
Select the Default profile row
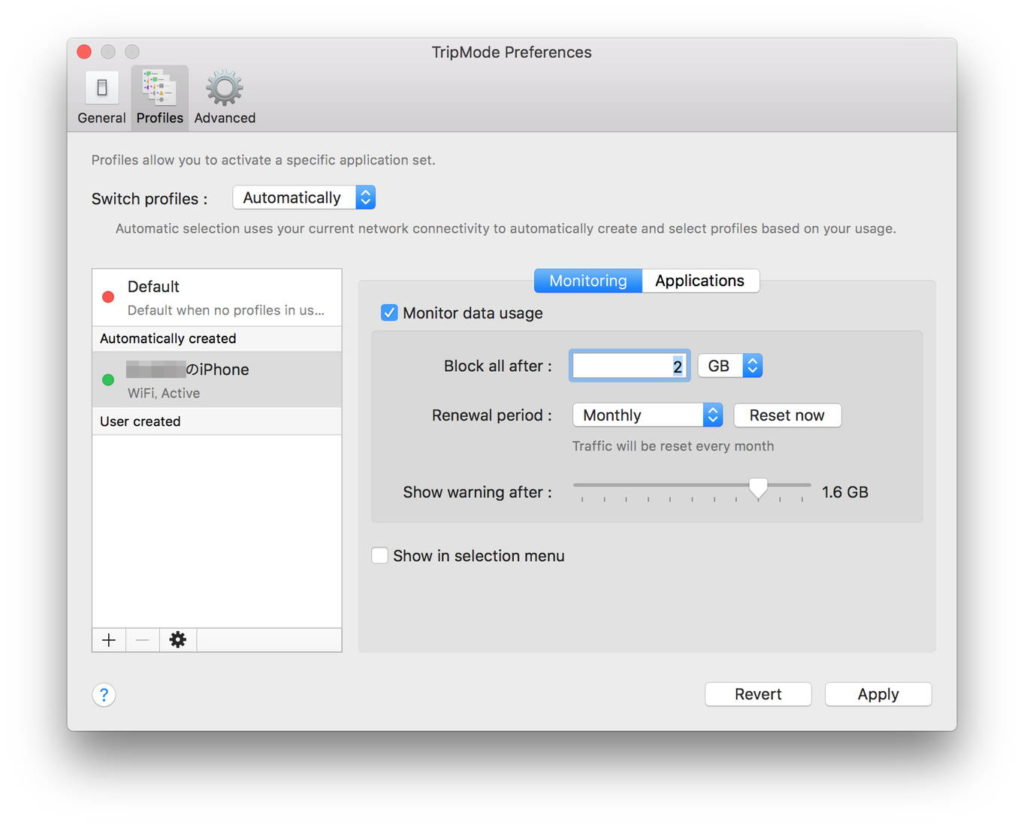click(217, 297)
